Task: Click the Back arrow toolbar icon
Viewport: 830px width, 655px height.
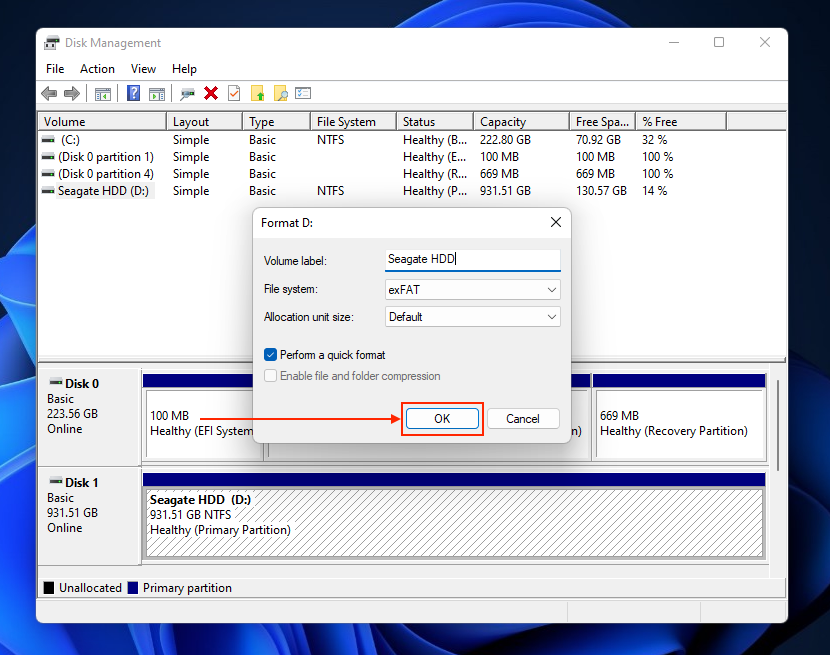Action: 49,94
